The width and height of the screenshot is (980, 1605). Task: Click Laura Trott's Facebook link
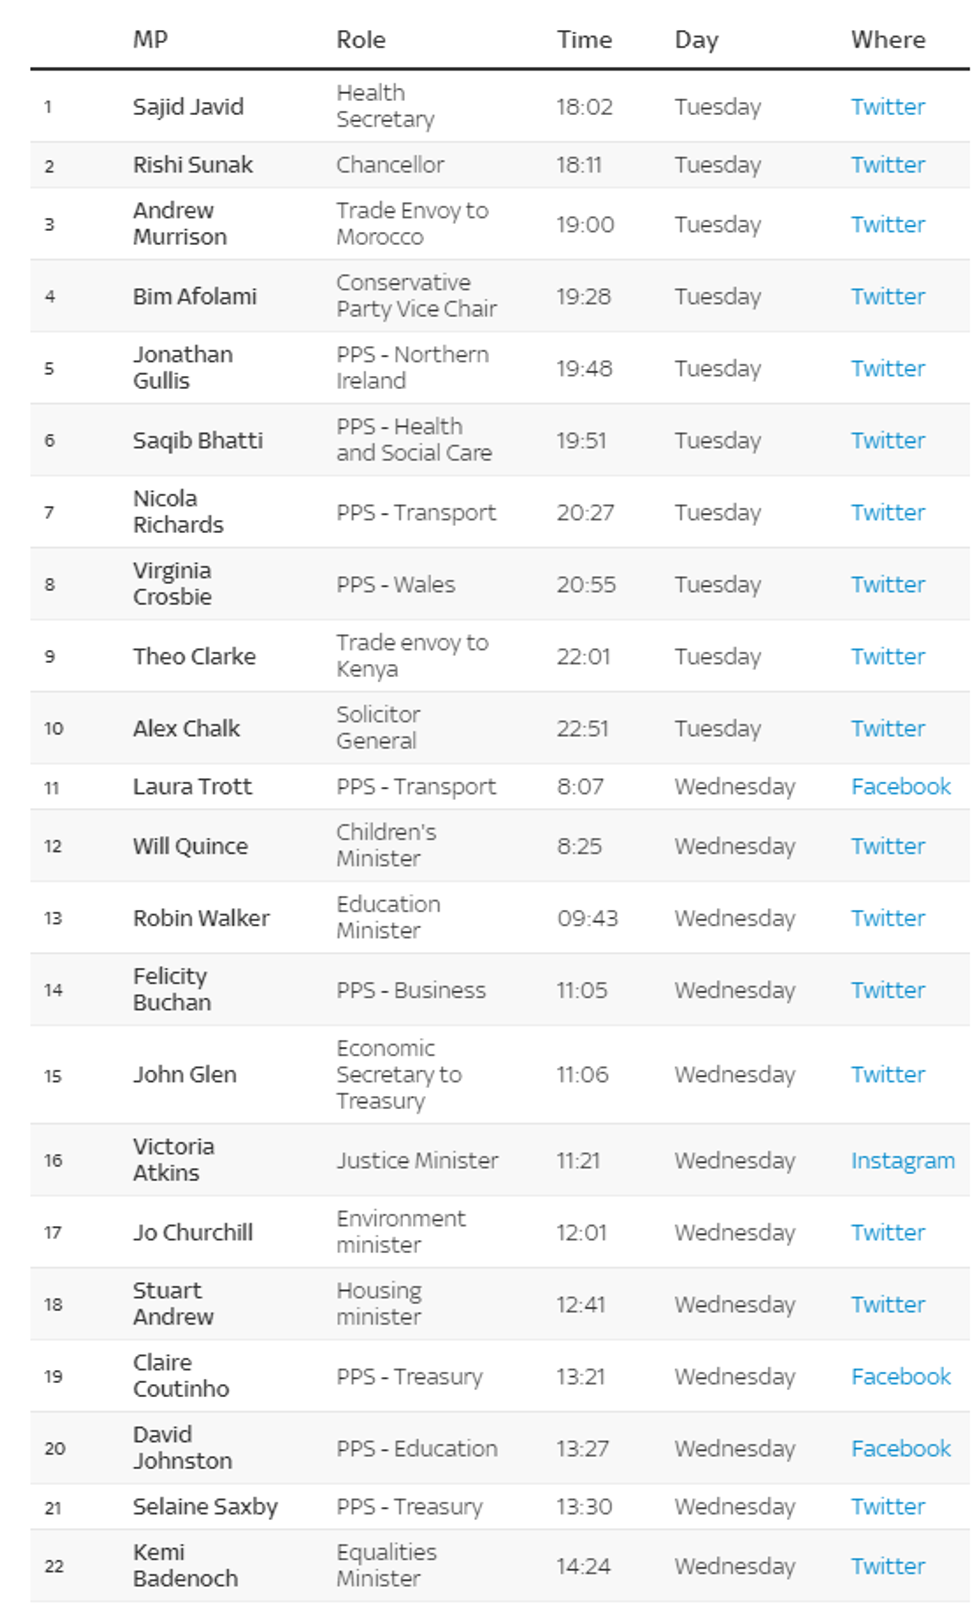900,787
